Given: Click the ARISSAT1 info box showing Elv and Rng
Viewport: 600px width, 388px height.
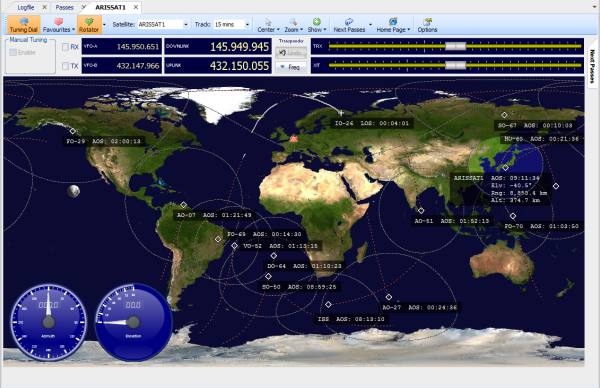Looking at the screenshot, I should pyautogui.click(x=501, y=189).
